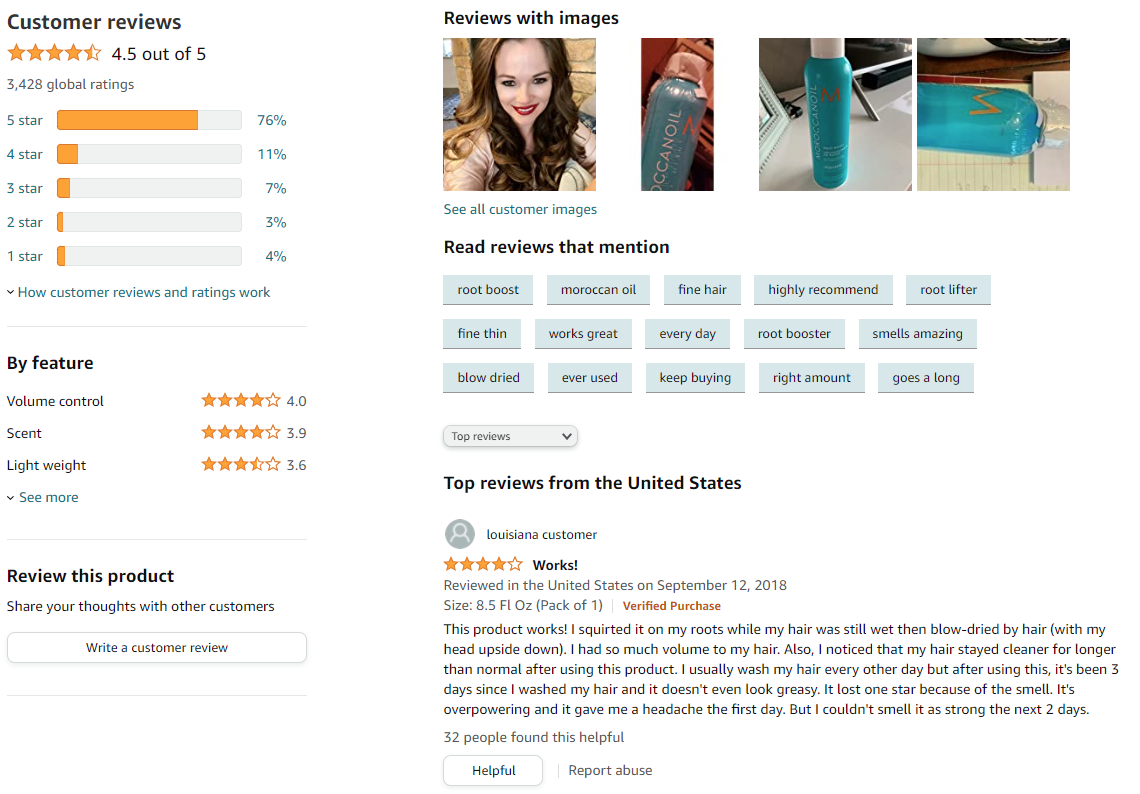Image resolution: width=1140 pixels, height=794 pixels.
Task: Click louisiana customer profile avatar
Action: click(x=459, y=534)
